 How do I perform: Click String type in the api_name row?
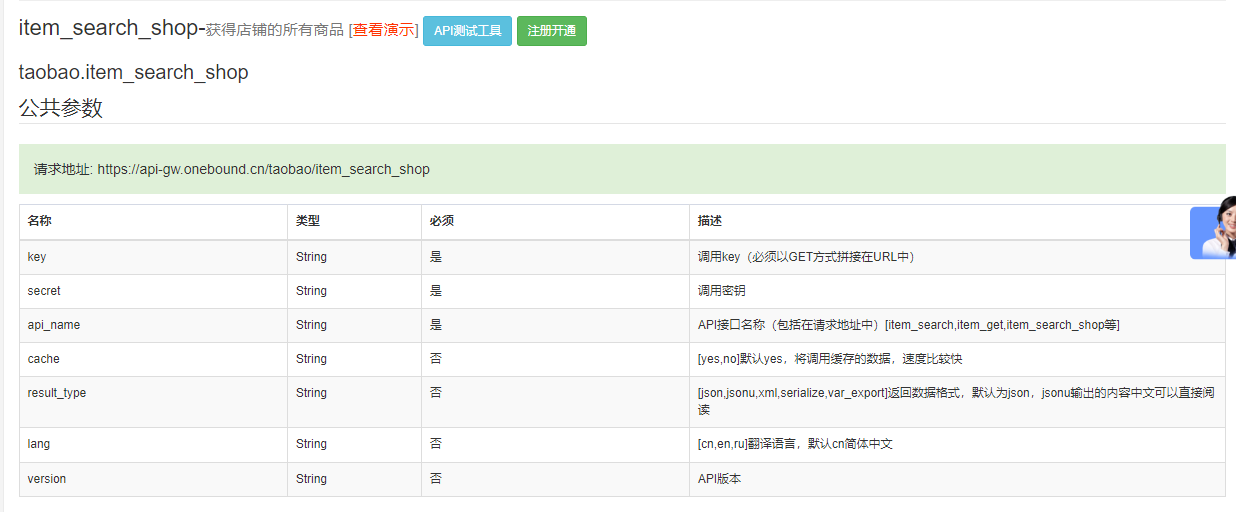[x=311, y=325]
